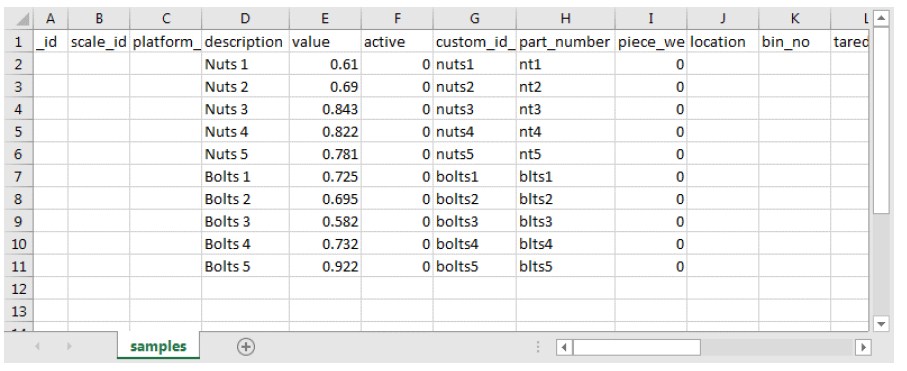This screenshot has width=907, height=371.
Task: Select the active cell in Nuts 2 row
Action: tap(397, 87)
